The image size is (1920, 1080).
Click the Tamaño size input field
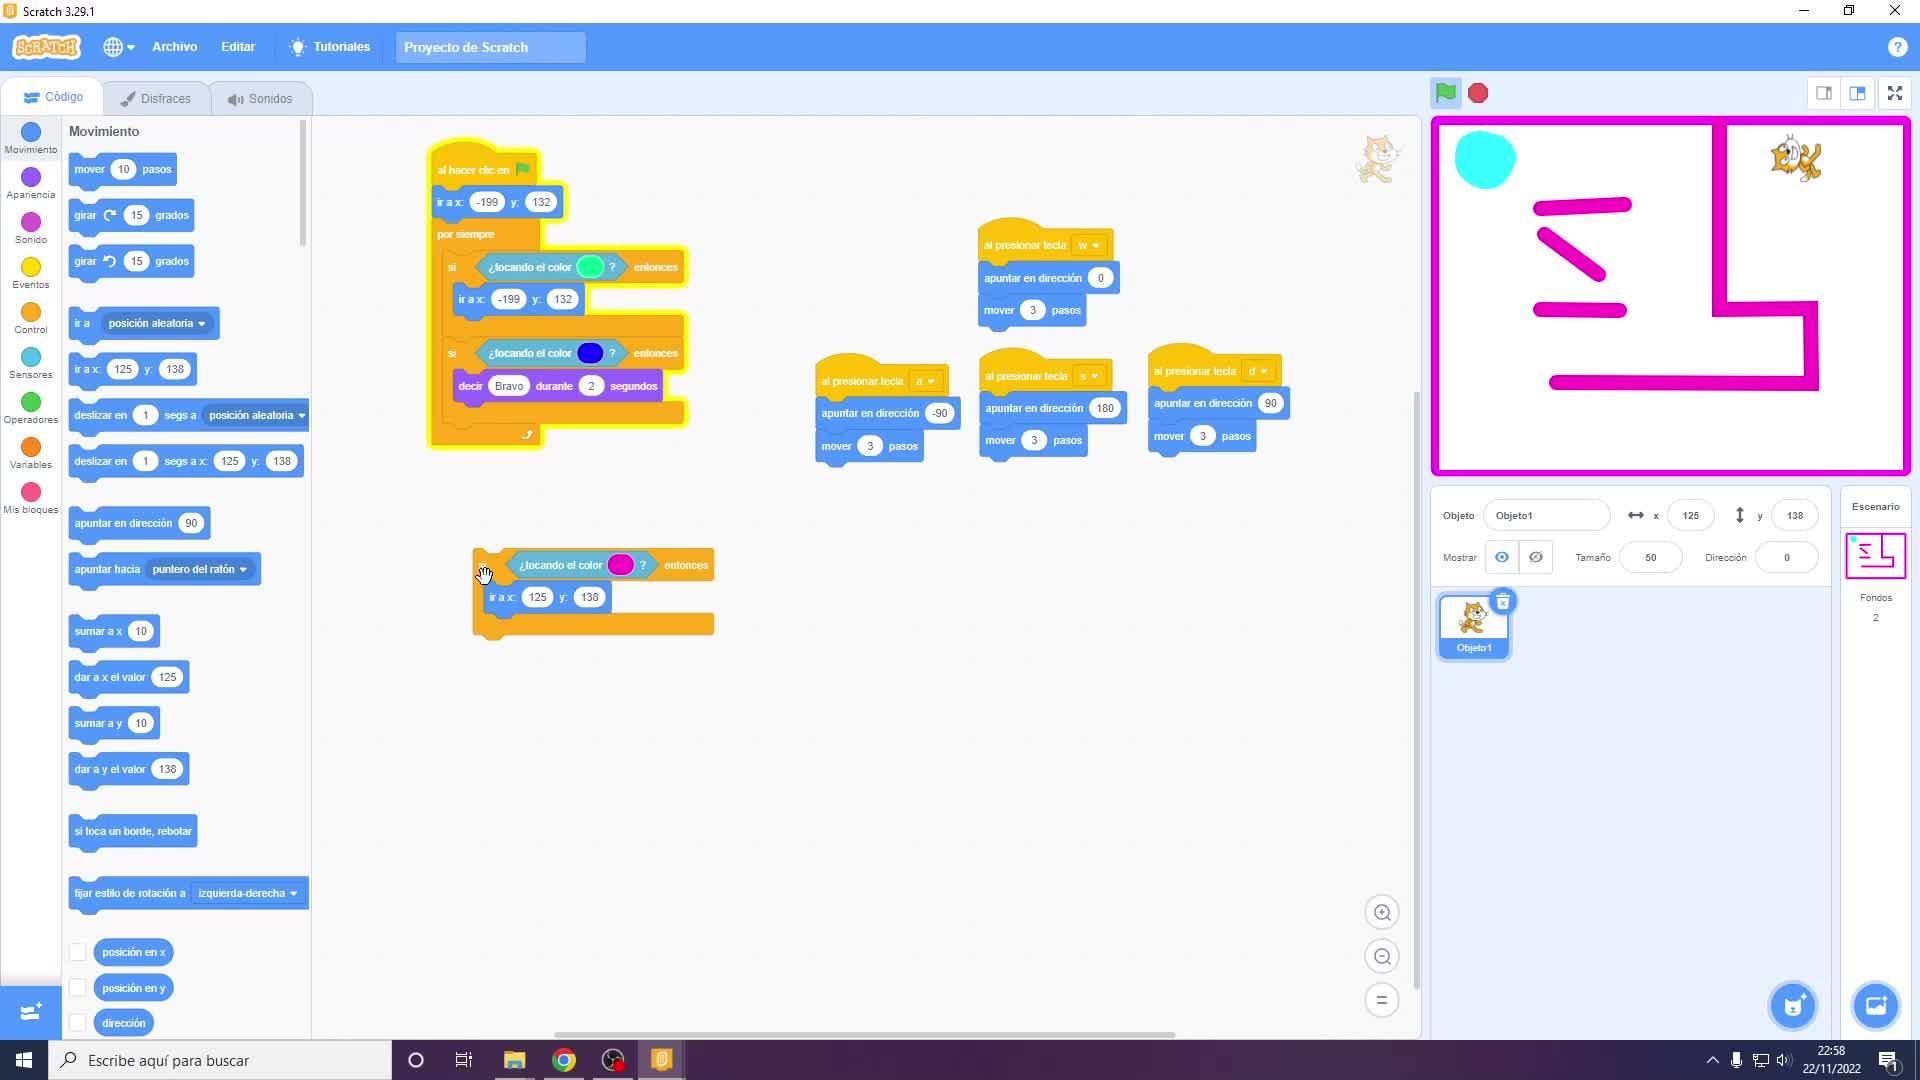pyautogui.click(x=1650, y=557)
